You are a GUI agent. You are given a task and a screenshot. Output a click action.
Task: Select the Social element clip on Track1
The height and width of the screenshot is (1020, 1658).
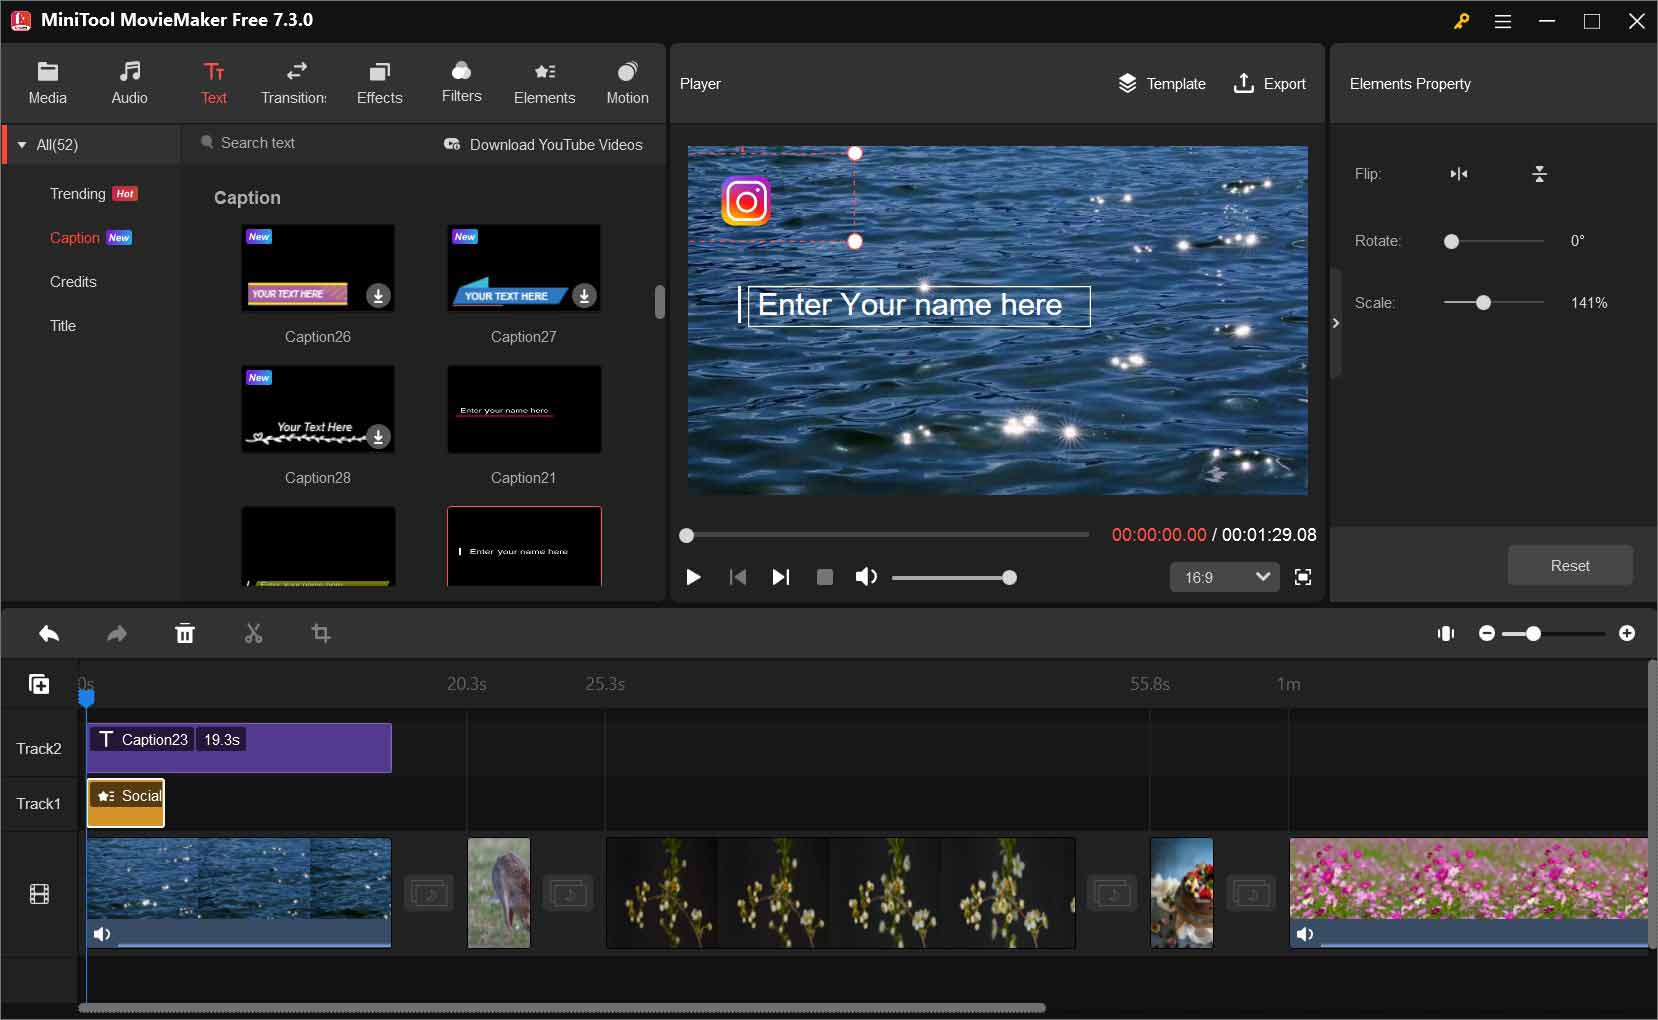126,803
